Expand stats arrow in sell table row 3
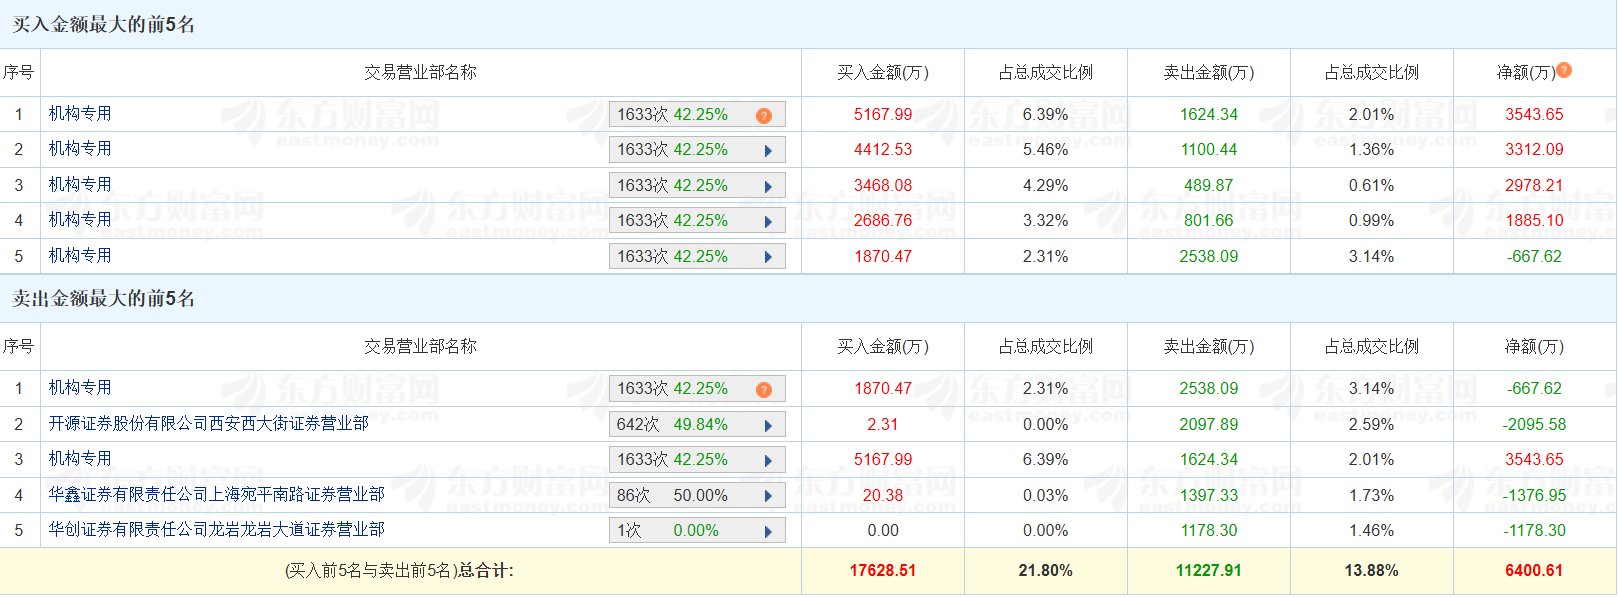 (768, 461)
